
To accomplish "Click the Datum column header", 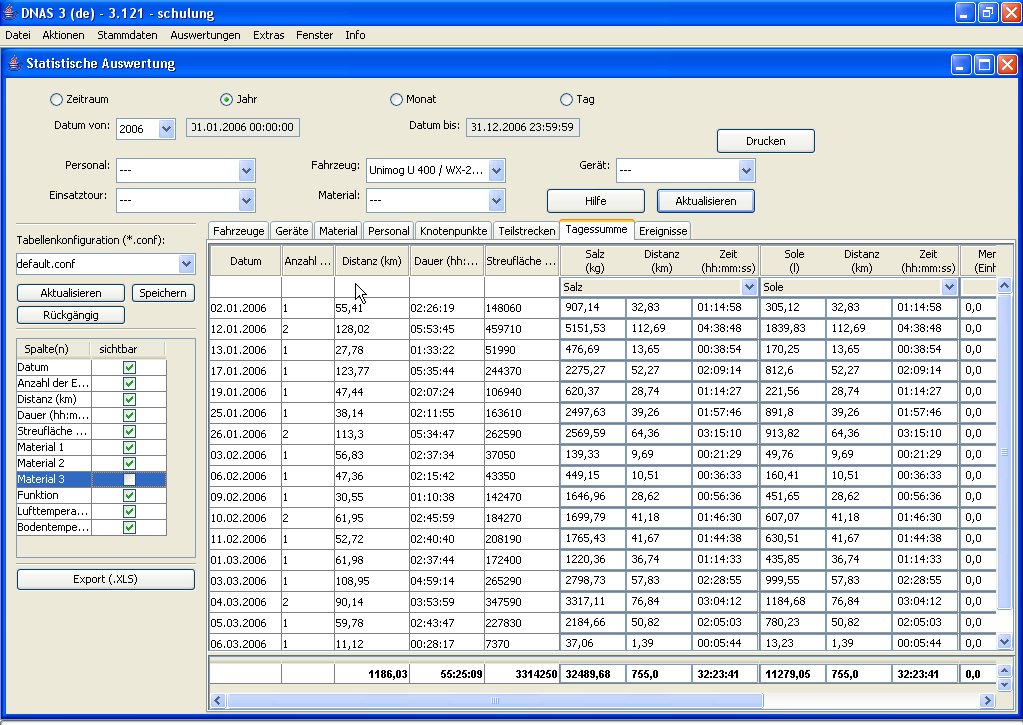I will pyautogui.click(x=245, y=261).
